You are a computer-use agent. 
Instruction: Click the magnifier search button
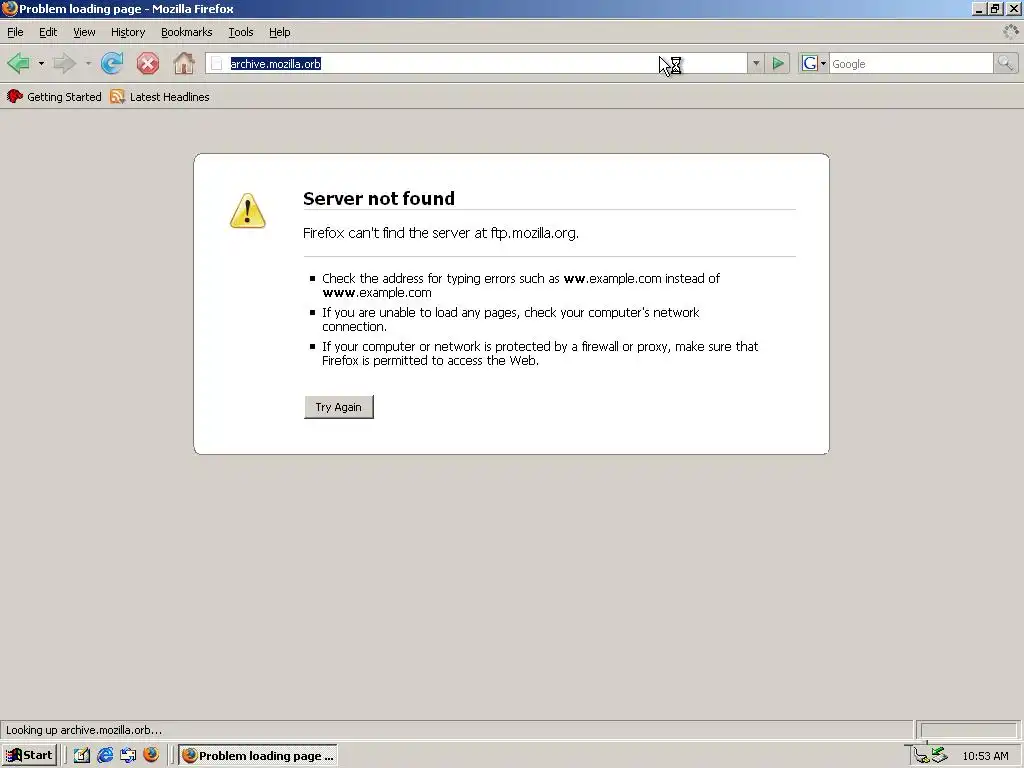coord(1005,63)
